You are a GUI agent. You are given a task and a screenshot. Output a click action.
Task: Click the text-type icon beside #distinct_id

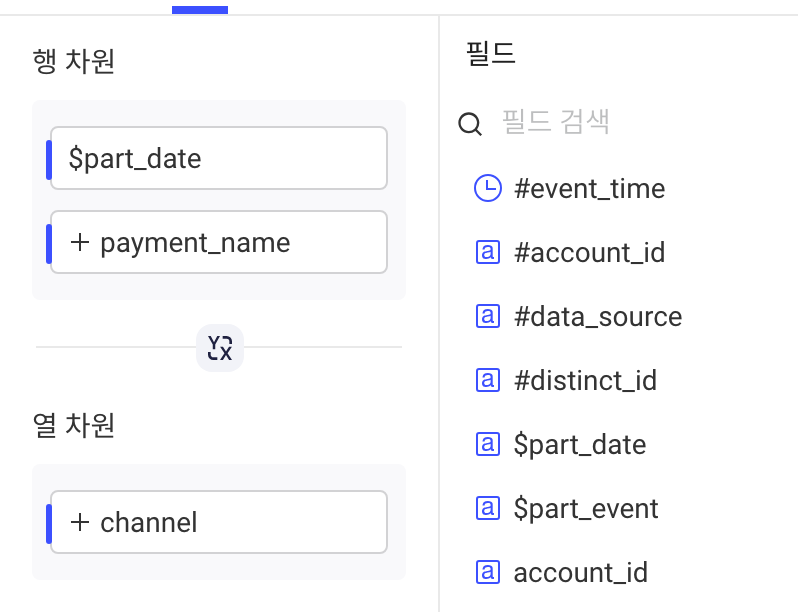(x=488, y=381)
